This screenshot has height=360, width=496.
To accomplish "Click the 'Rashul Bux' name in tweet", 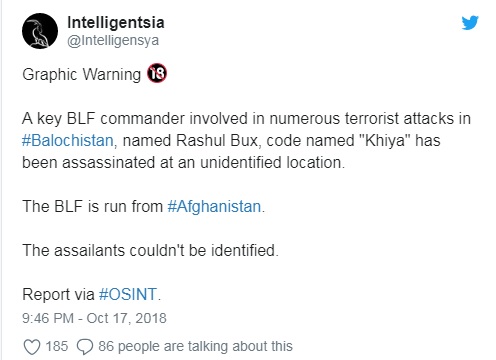I will [x=217, y=140].
